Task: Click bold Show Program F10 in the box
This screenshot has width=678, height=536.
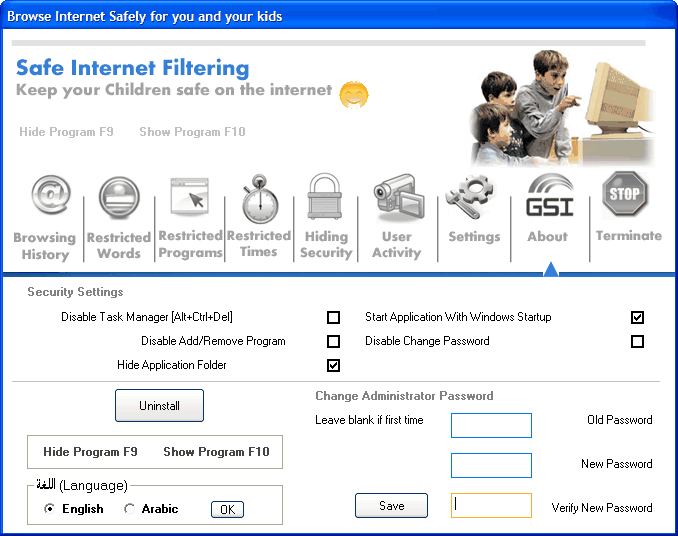Action: [x=216, y=452]
